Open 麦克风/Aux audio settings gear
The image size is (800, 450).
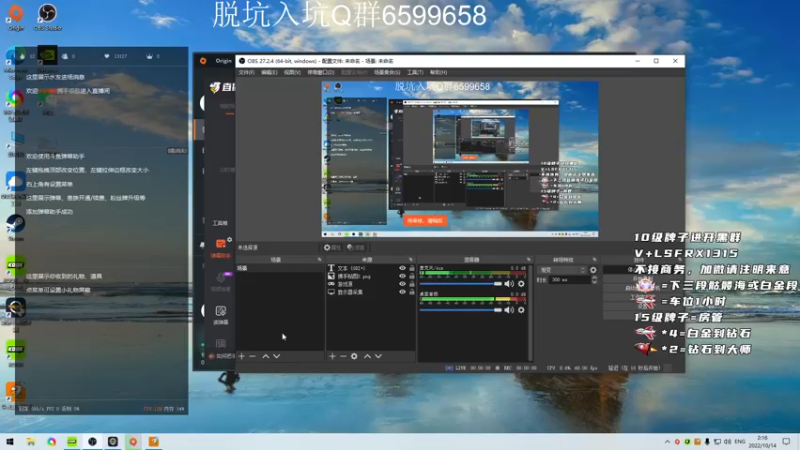(521, 284)
